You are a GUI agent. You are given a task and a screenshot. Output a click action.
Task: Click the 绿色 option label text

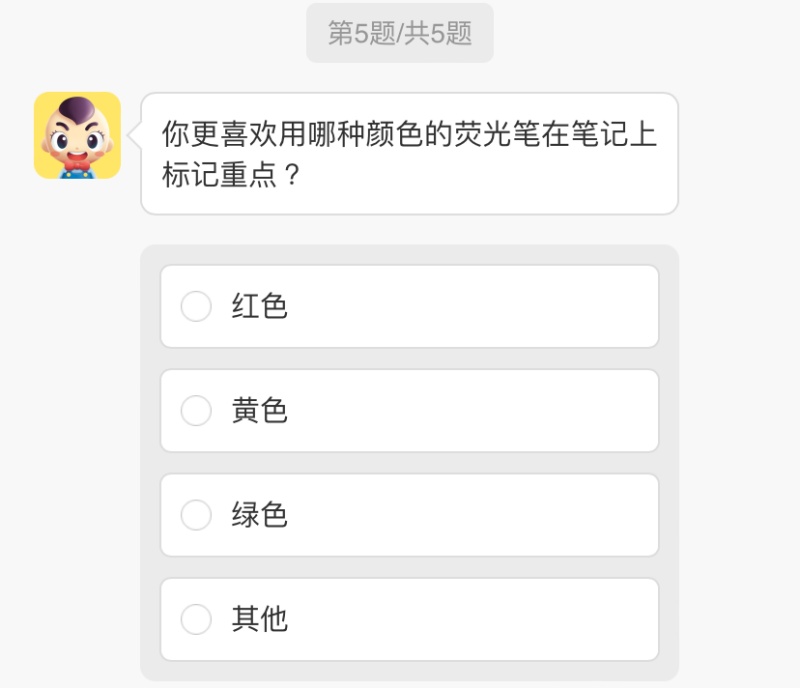click(260, 515)
